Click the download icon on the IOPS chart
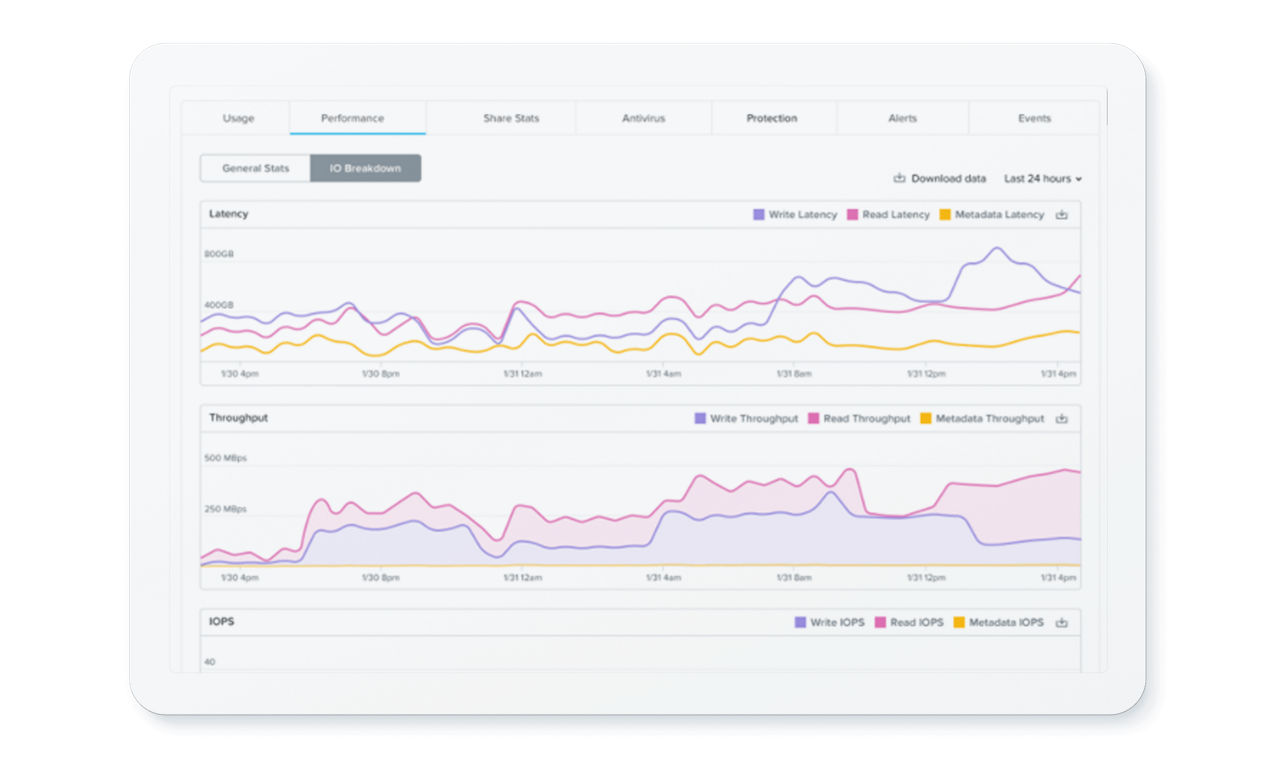The image size is (1280, 768). [x=1062, y=622]
